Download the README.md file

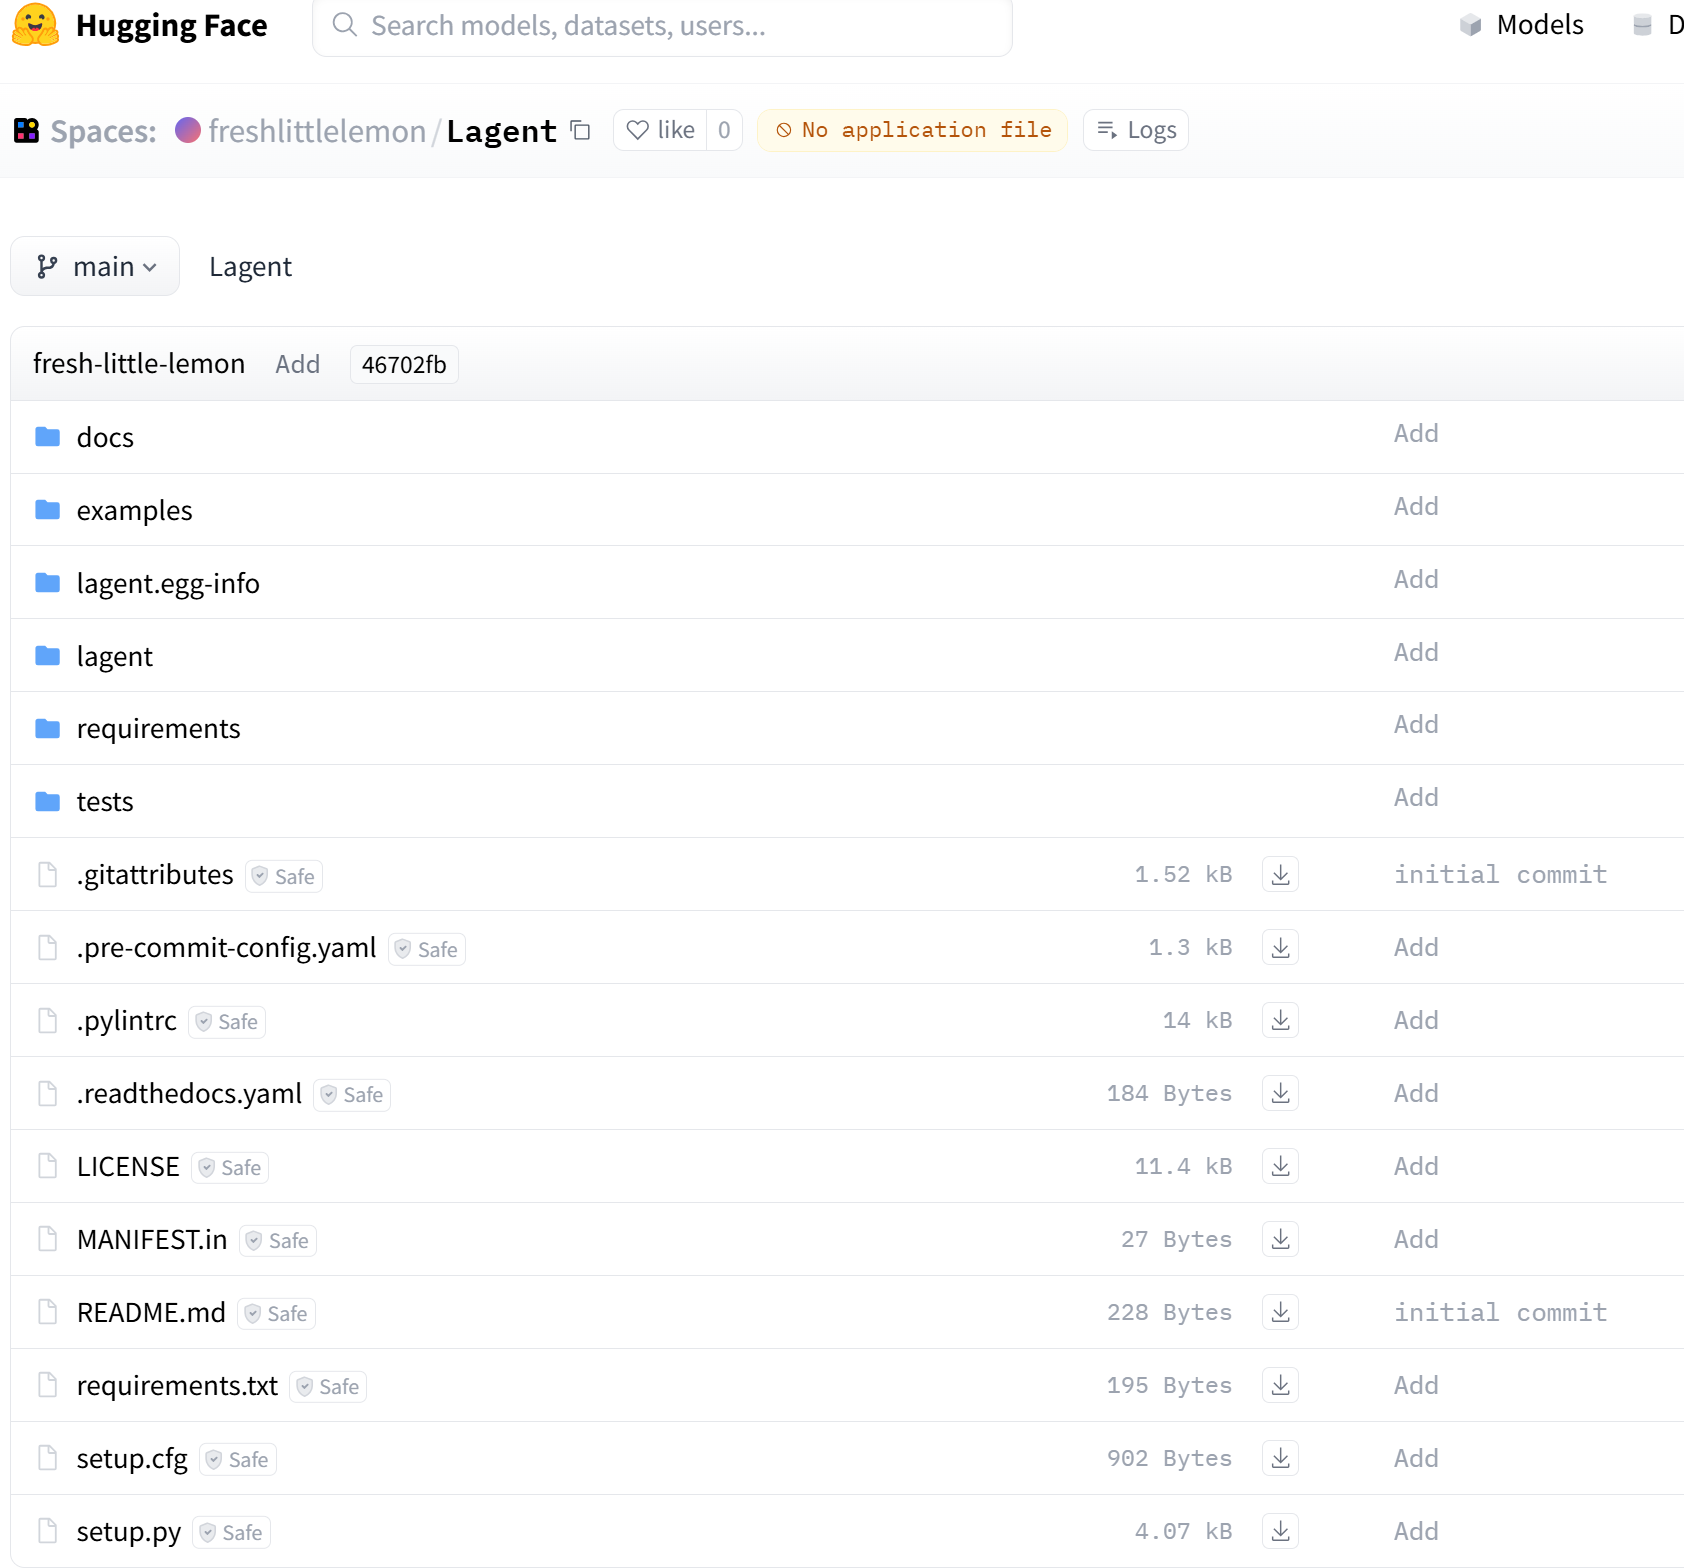1280,1312
